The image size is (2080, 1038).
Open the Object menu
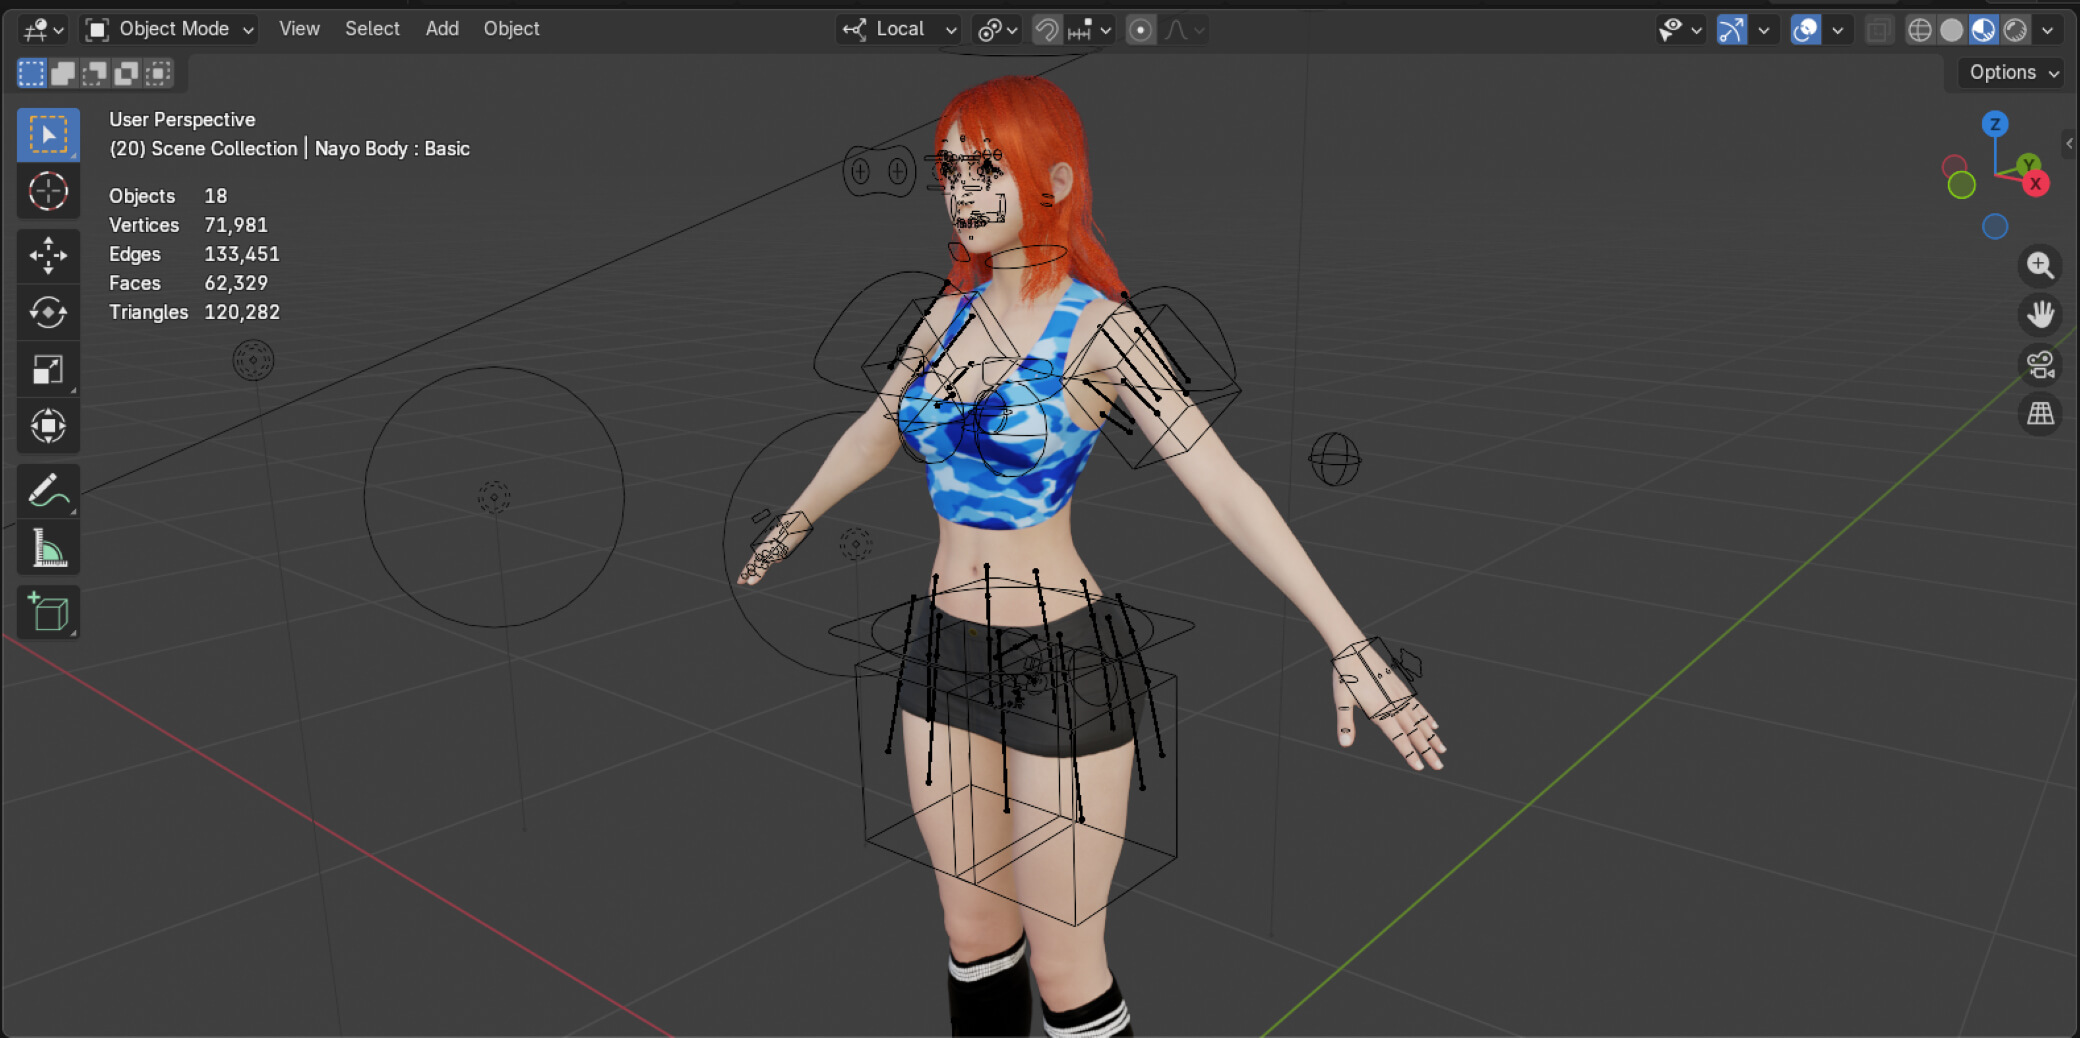511,29
